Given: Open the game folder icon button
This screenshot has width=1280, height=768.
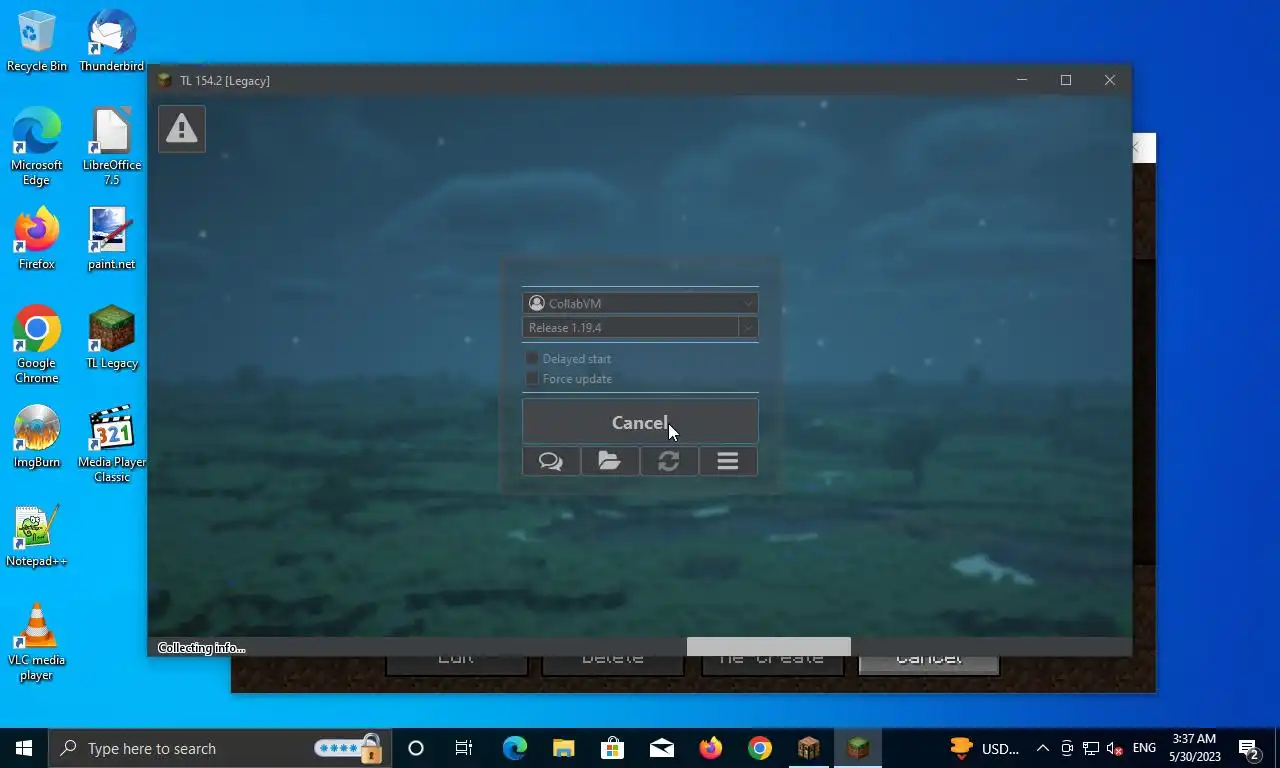Looking at the screenshot, I should (610, 461).
